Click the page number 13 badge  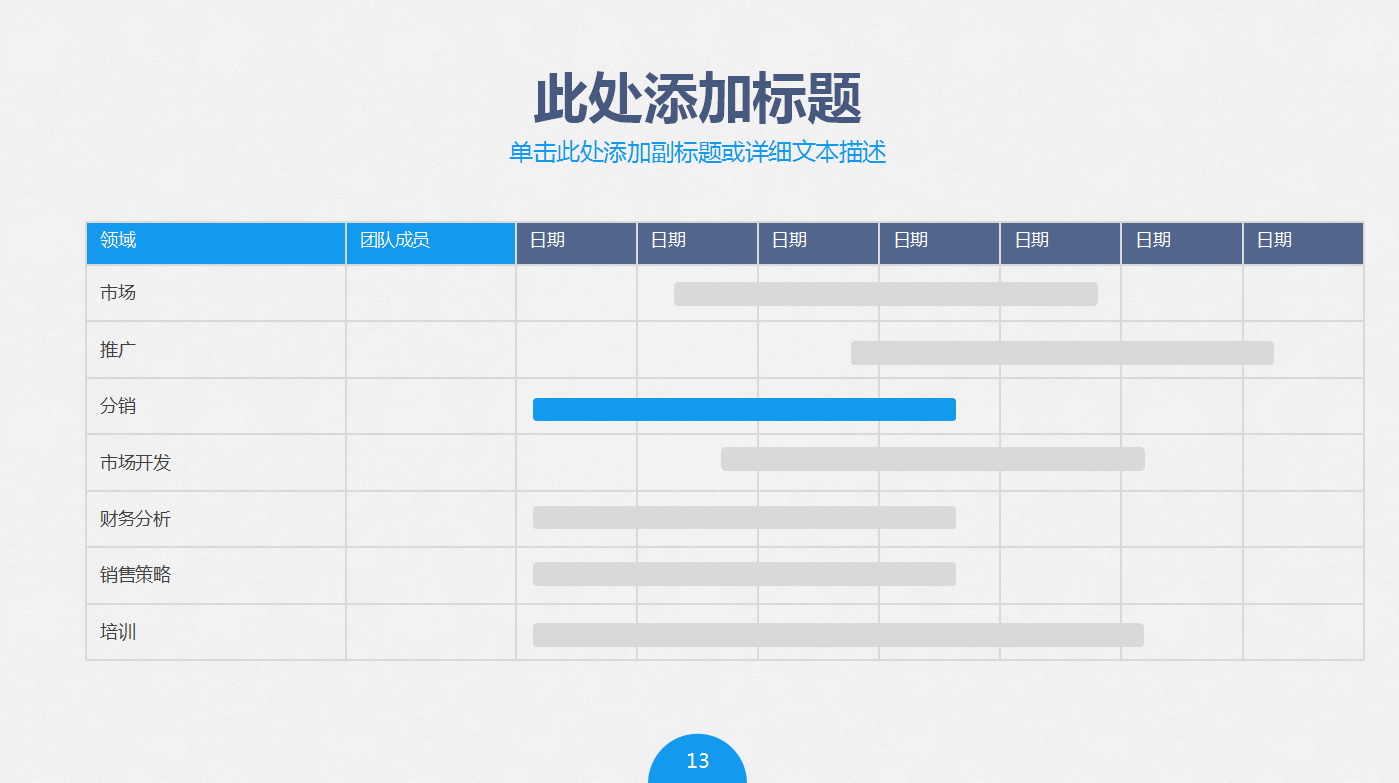point(699,760)
